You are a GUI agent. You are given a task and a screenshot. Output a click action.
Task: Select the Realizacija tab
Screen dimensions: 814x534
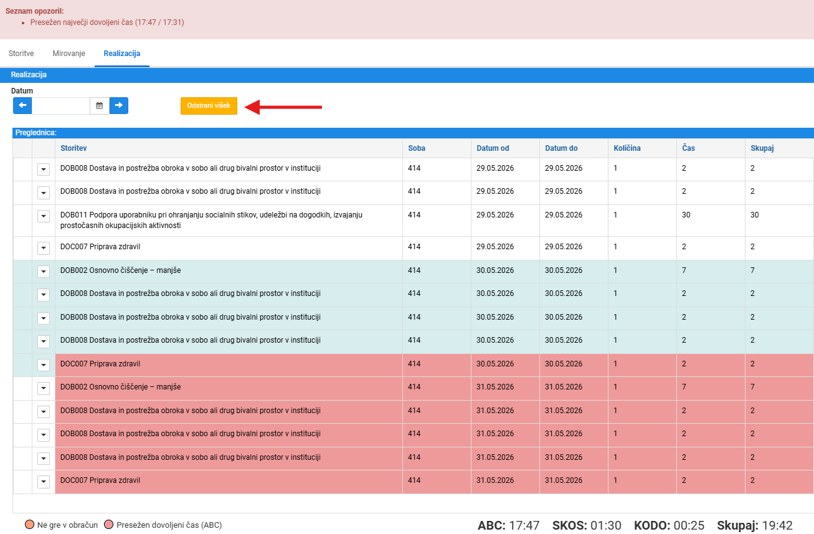pos(122,53)
